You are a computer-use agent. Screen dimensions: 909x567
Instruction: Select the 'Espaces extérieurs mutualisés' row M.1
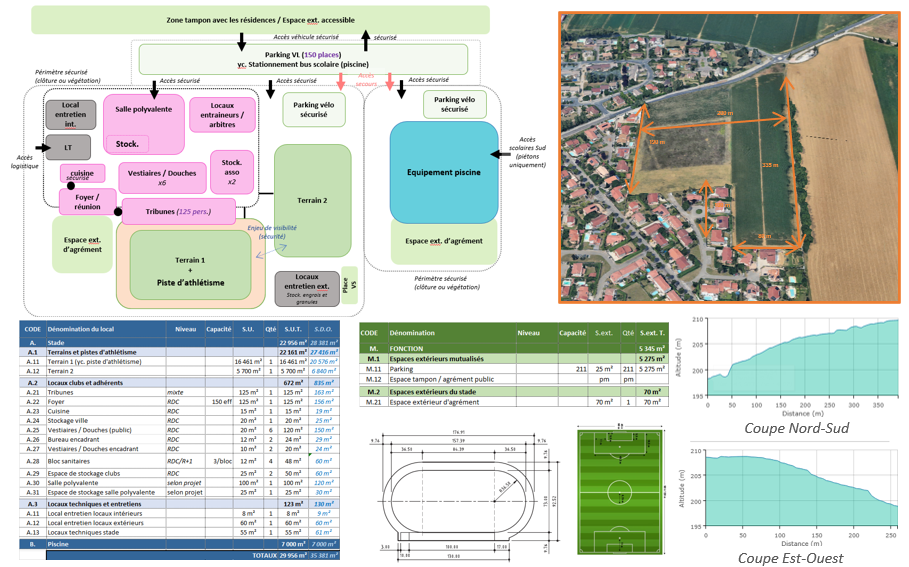514,359
